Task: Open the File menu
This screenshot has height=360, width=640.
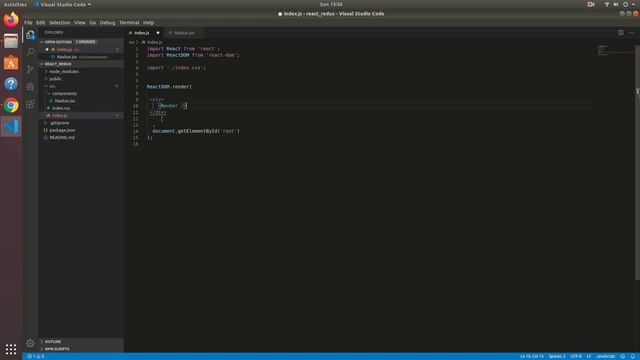Action: click(x=28, y=23)
